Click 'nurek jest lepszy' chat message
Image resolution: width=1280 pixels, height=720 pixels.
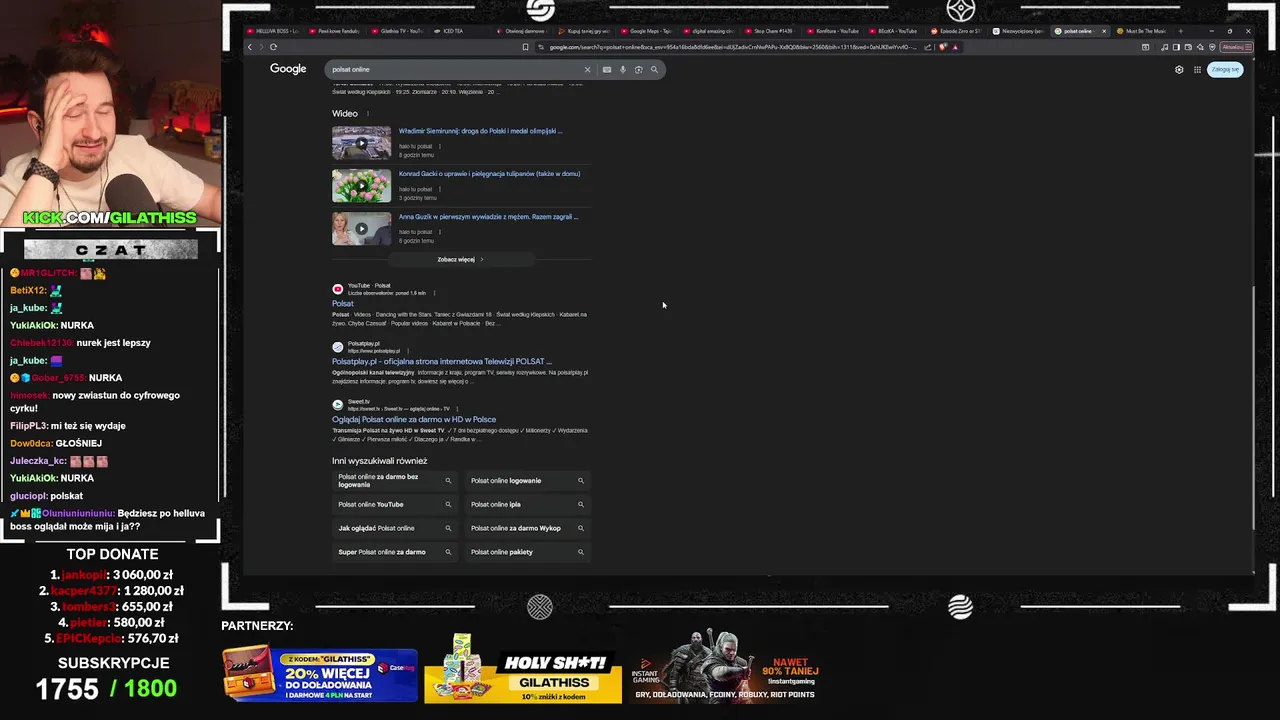[x=114, y=343]
